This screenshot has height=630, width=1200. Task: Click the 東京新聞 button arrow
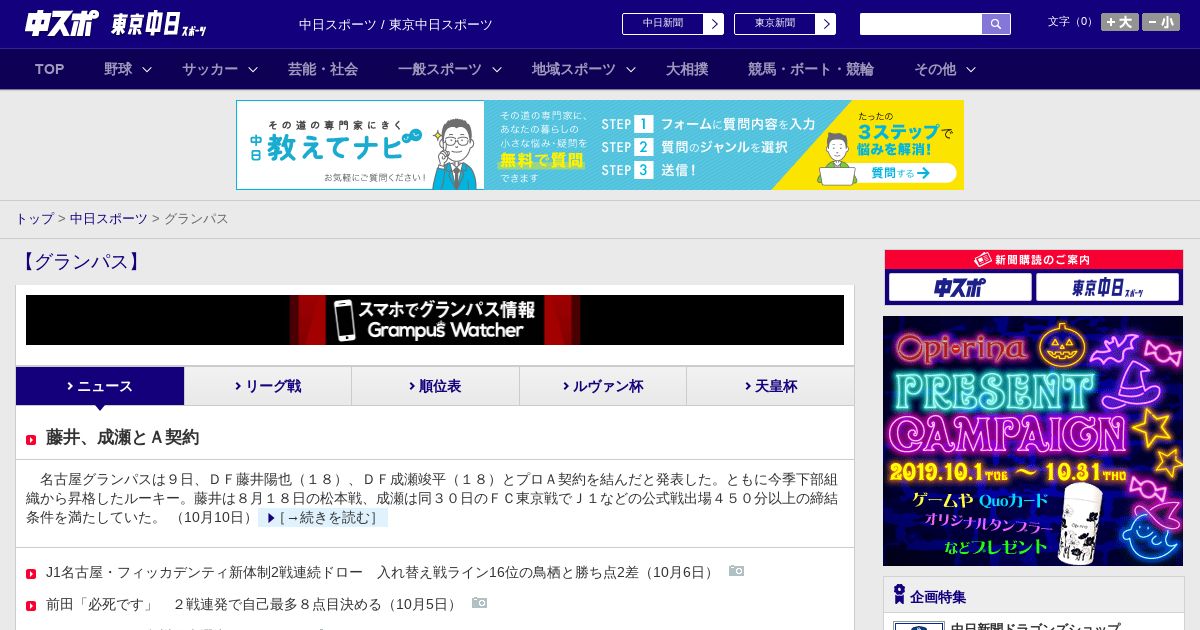click(x=826, y=24)
